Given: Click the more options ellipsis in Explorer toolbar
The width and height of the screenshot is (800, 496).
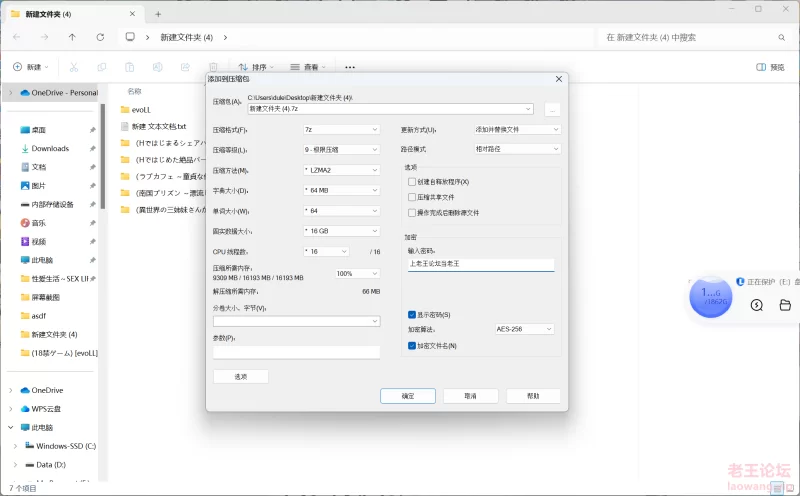Looking at the screenshot, I should tap(350, 67).
